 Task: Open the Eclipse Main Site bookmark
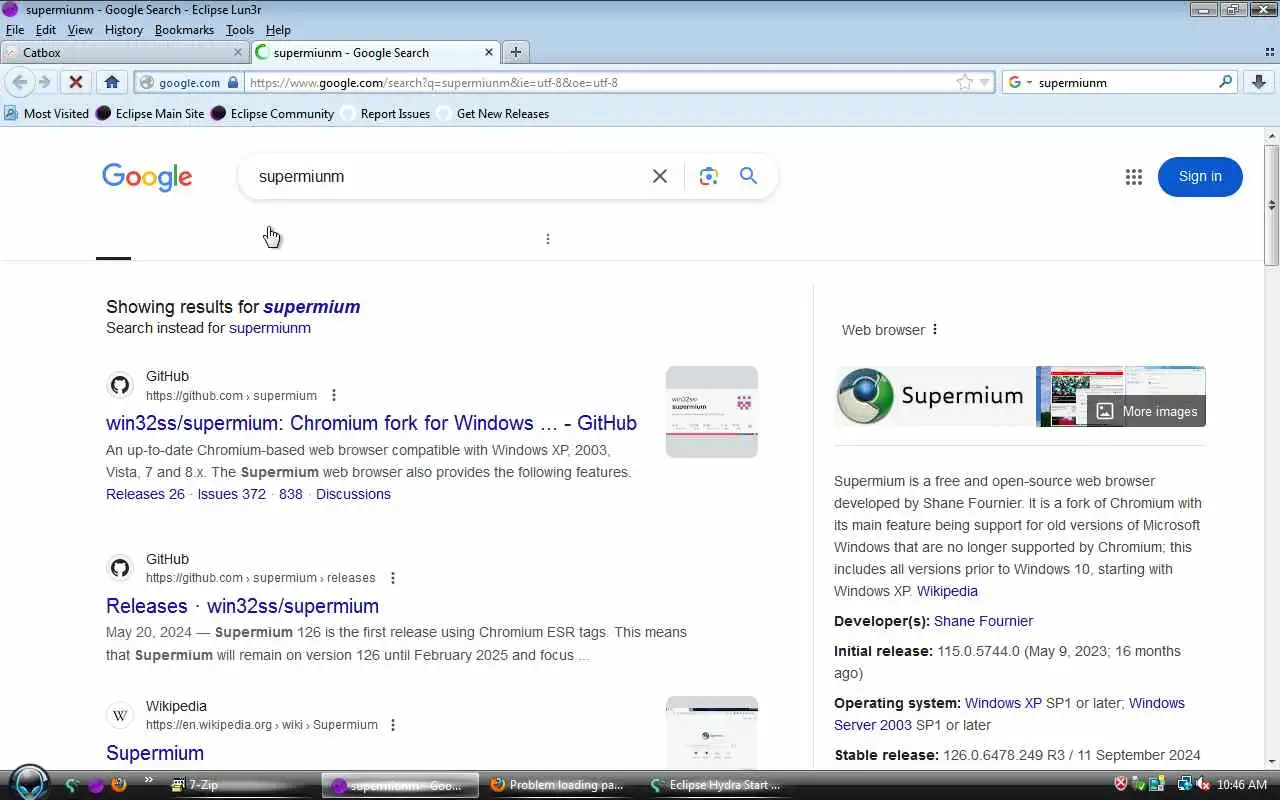coord(150,113)
